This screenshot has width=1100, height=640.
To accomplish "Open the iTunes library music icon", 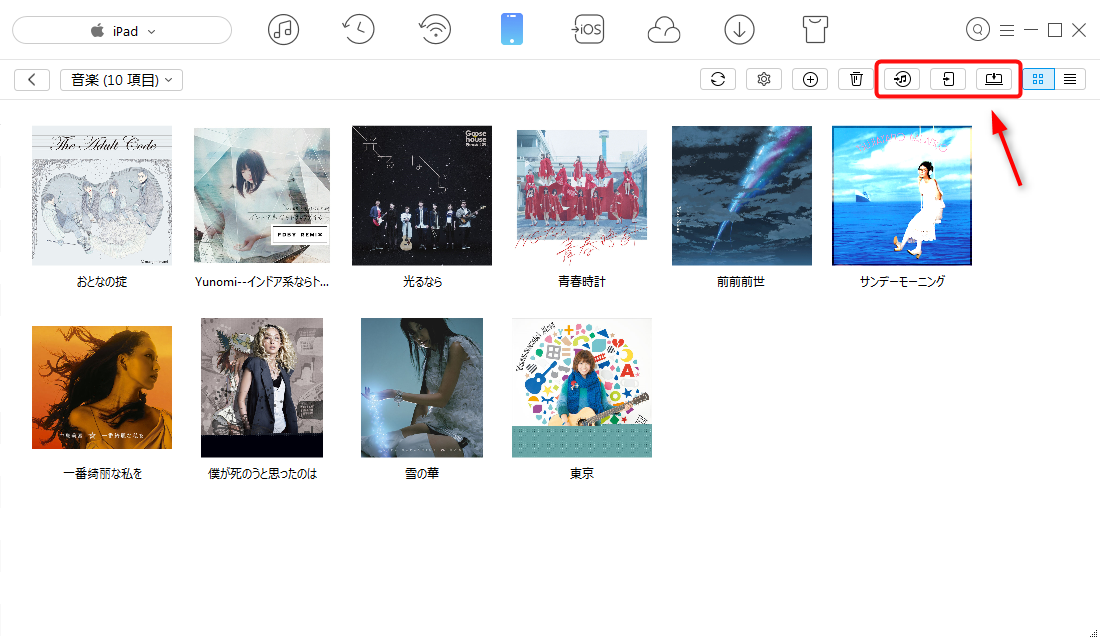I will pyautogui.click(x=283, y=30).
